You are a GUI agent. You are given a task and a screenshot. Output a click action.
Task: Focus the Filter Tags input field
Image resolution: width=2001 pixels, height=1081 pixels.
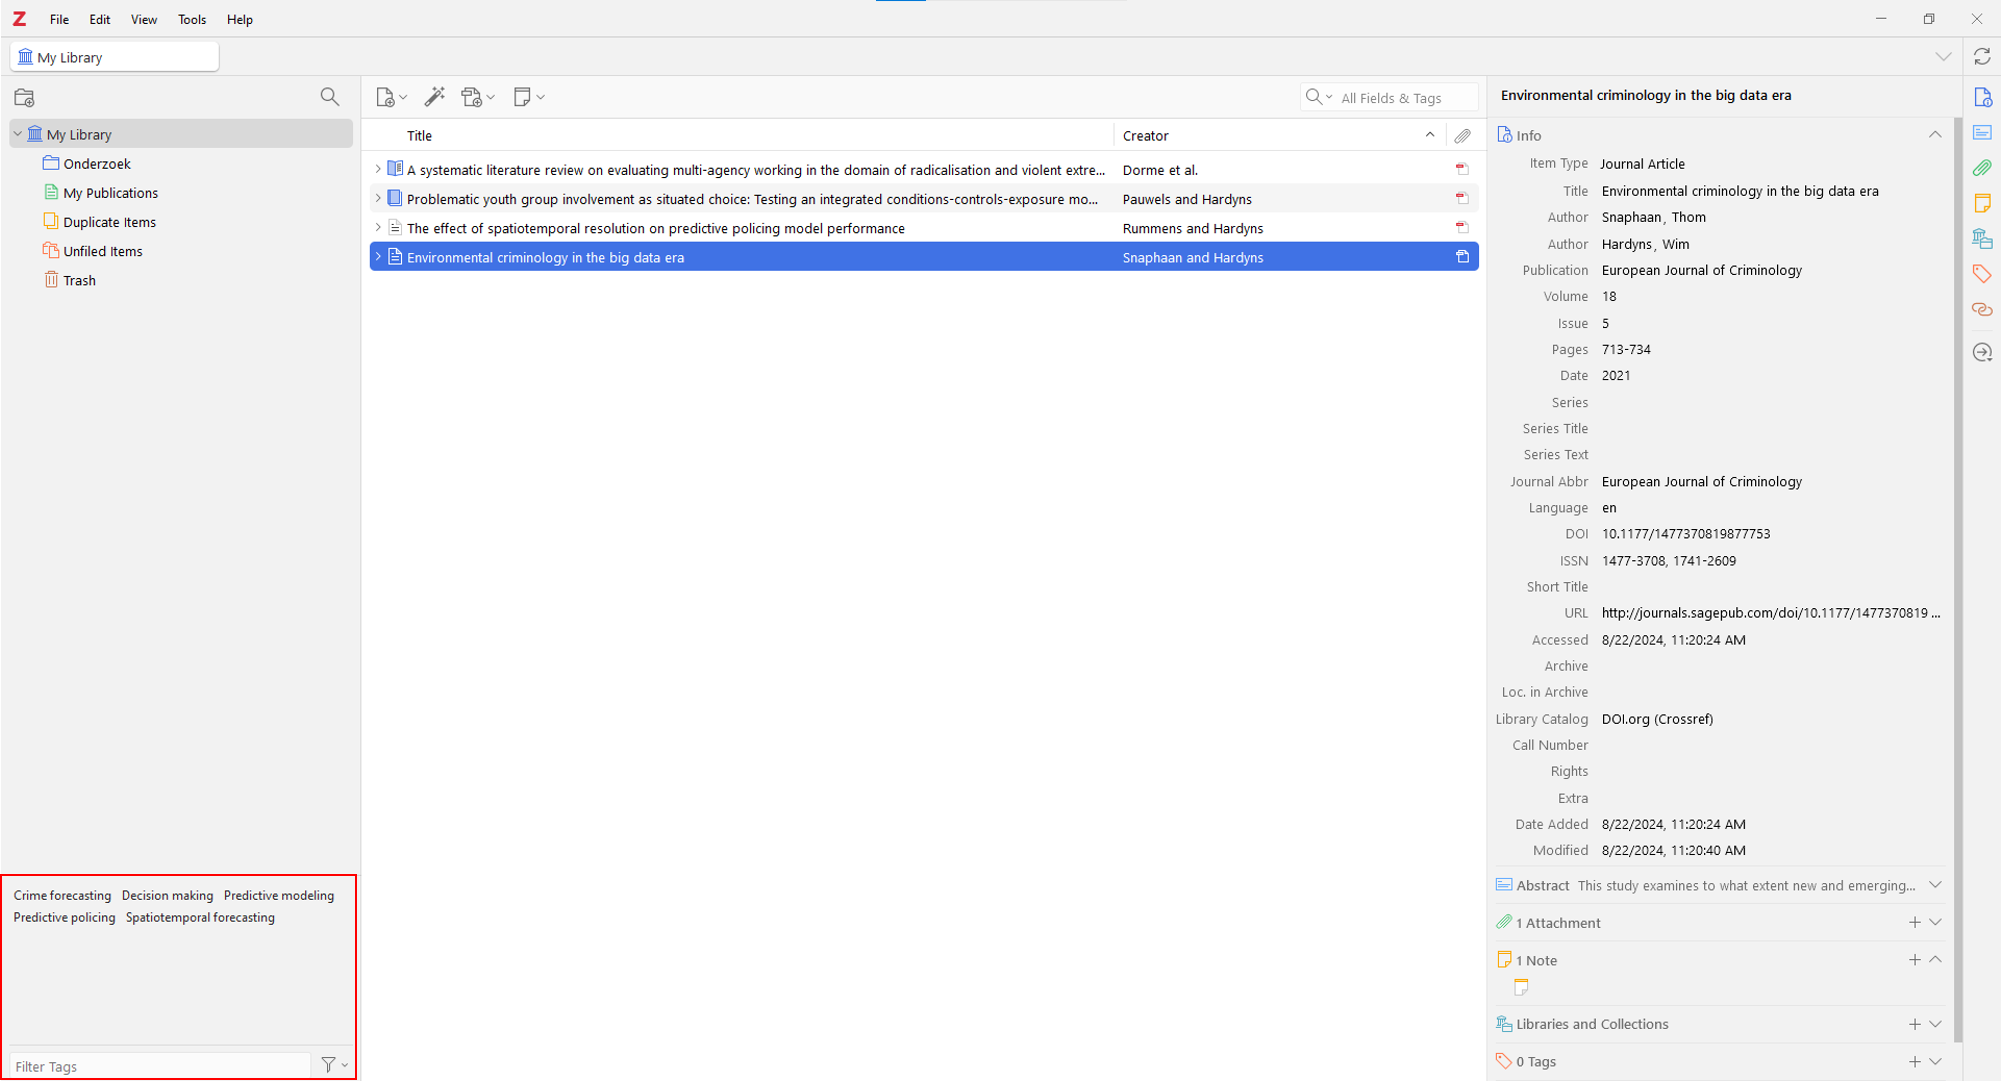tap(160, 1066)
